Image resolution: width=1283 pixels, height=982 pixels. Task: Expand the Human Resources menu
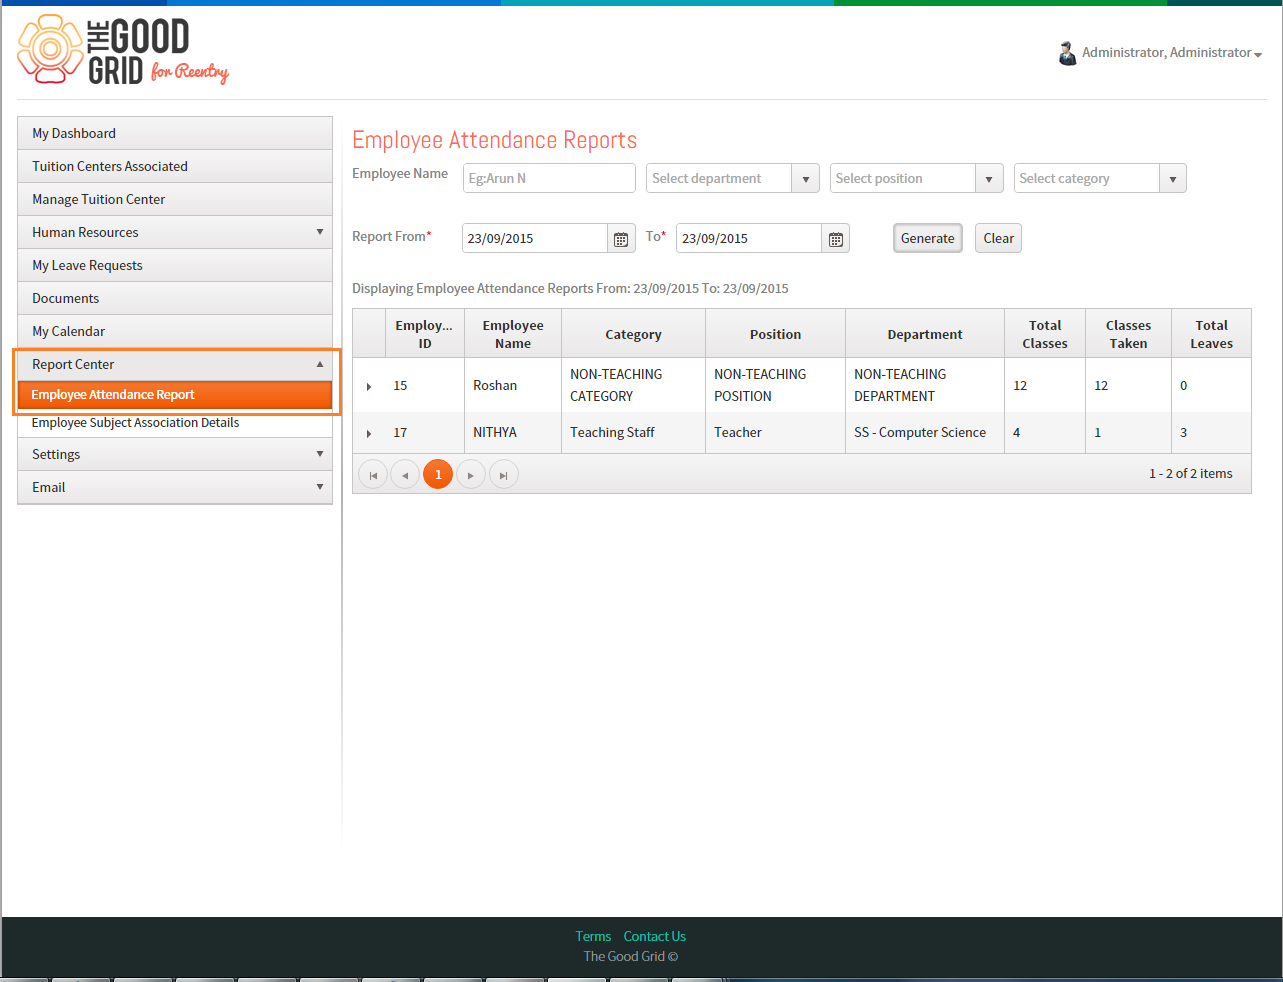click(x=175, y=232)
